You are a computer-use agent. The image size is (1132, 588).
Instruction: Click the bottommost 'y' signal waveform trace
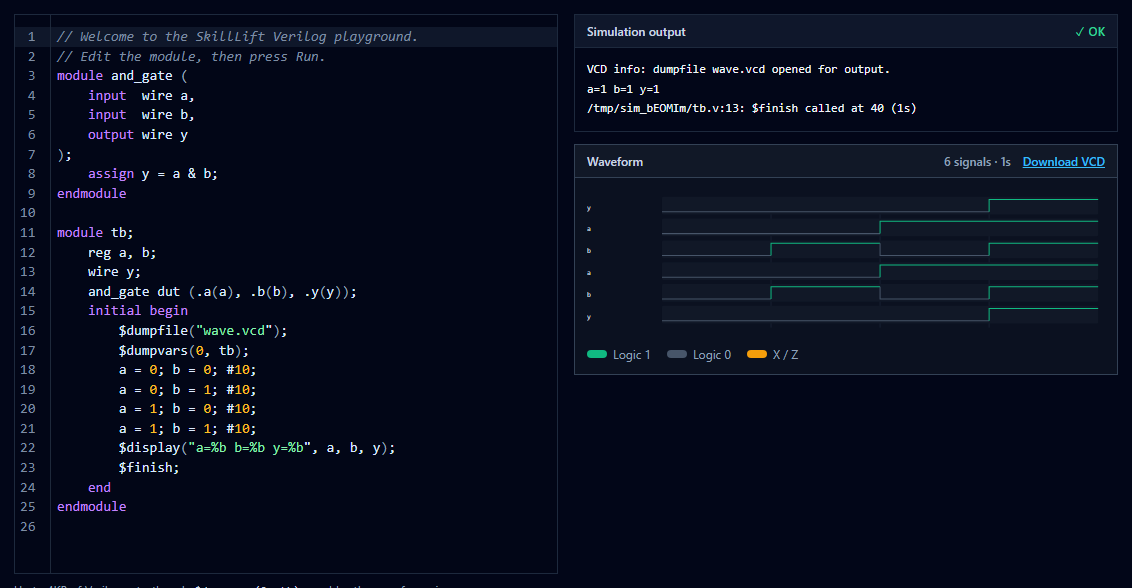pyautogui.click(x=879, y=314)
